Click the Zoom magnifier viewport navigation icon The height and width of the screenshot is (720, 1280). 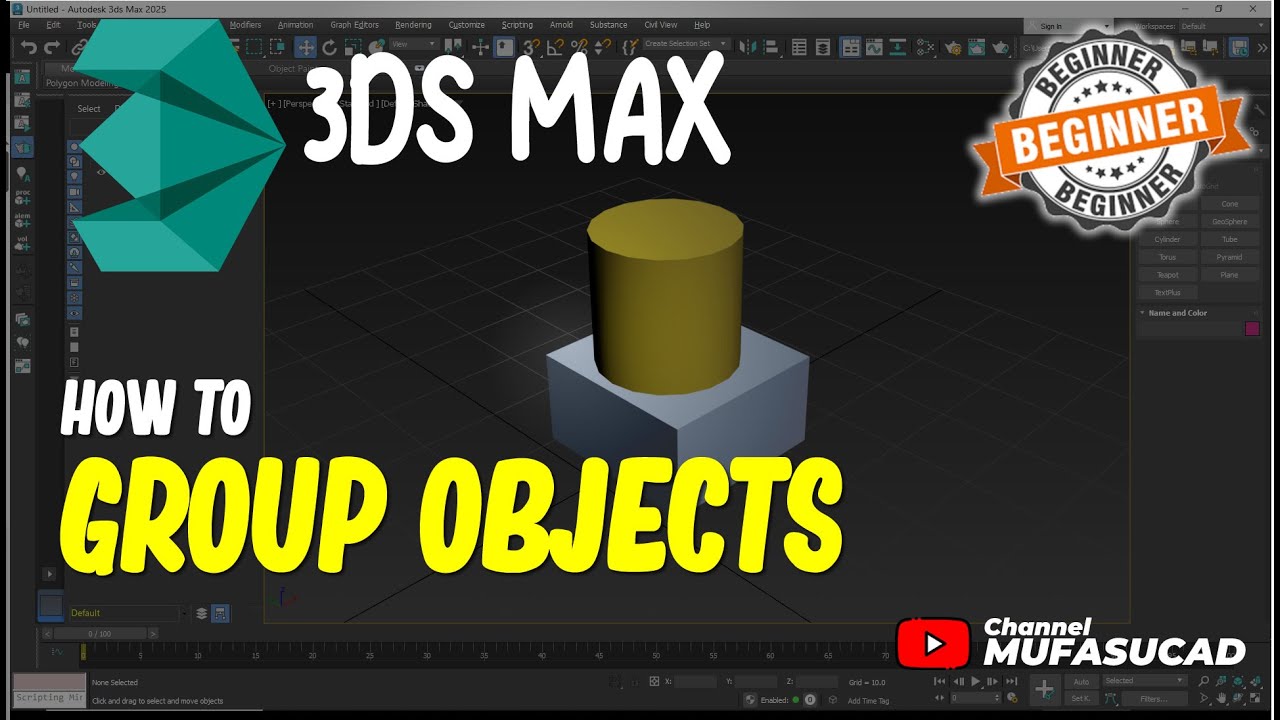tap(1205, 681)
